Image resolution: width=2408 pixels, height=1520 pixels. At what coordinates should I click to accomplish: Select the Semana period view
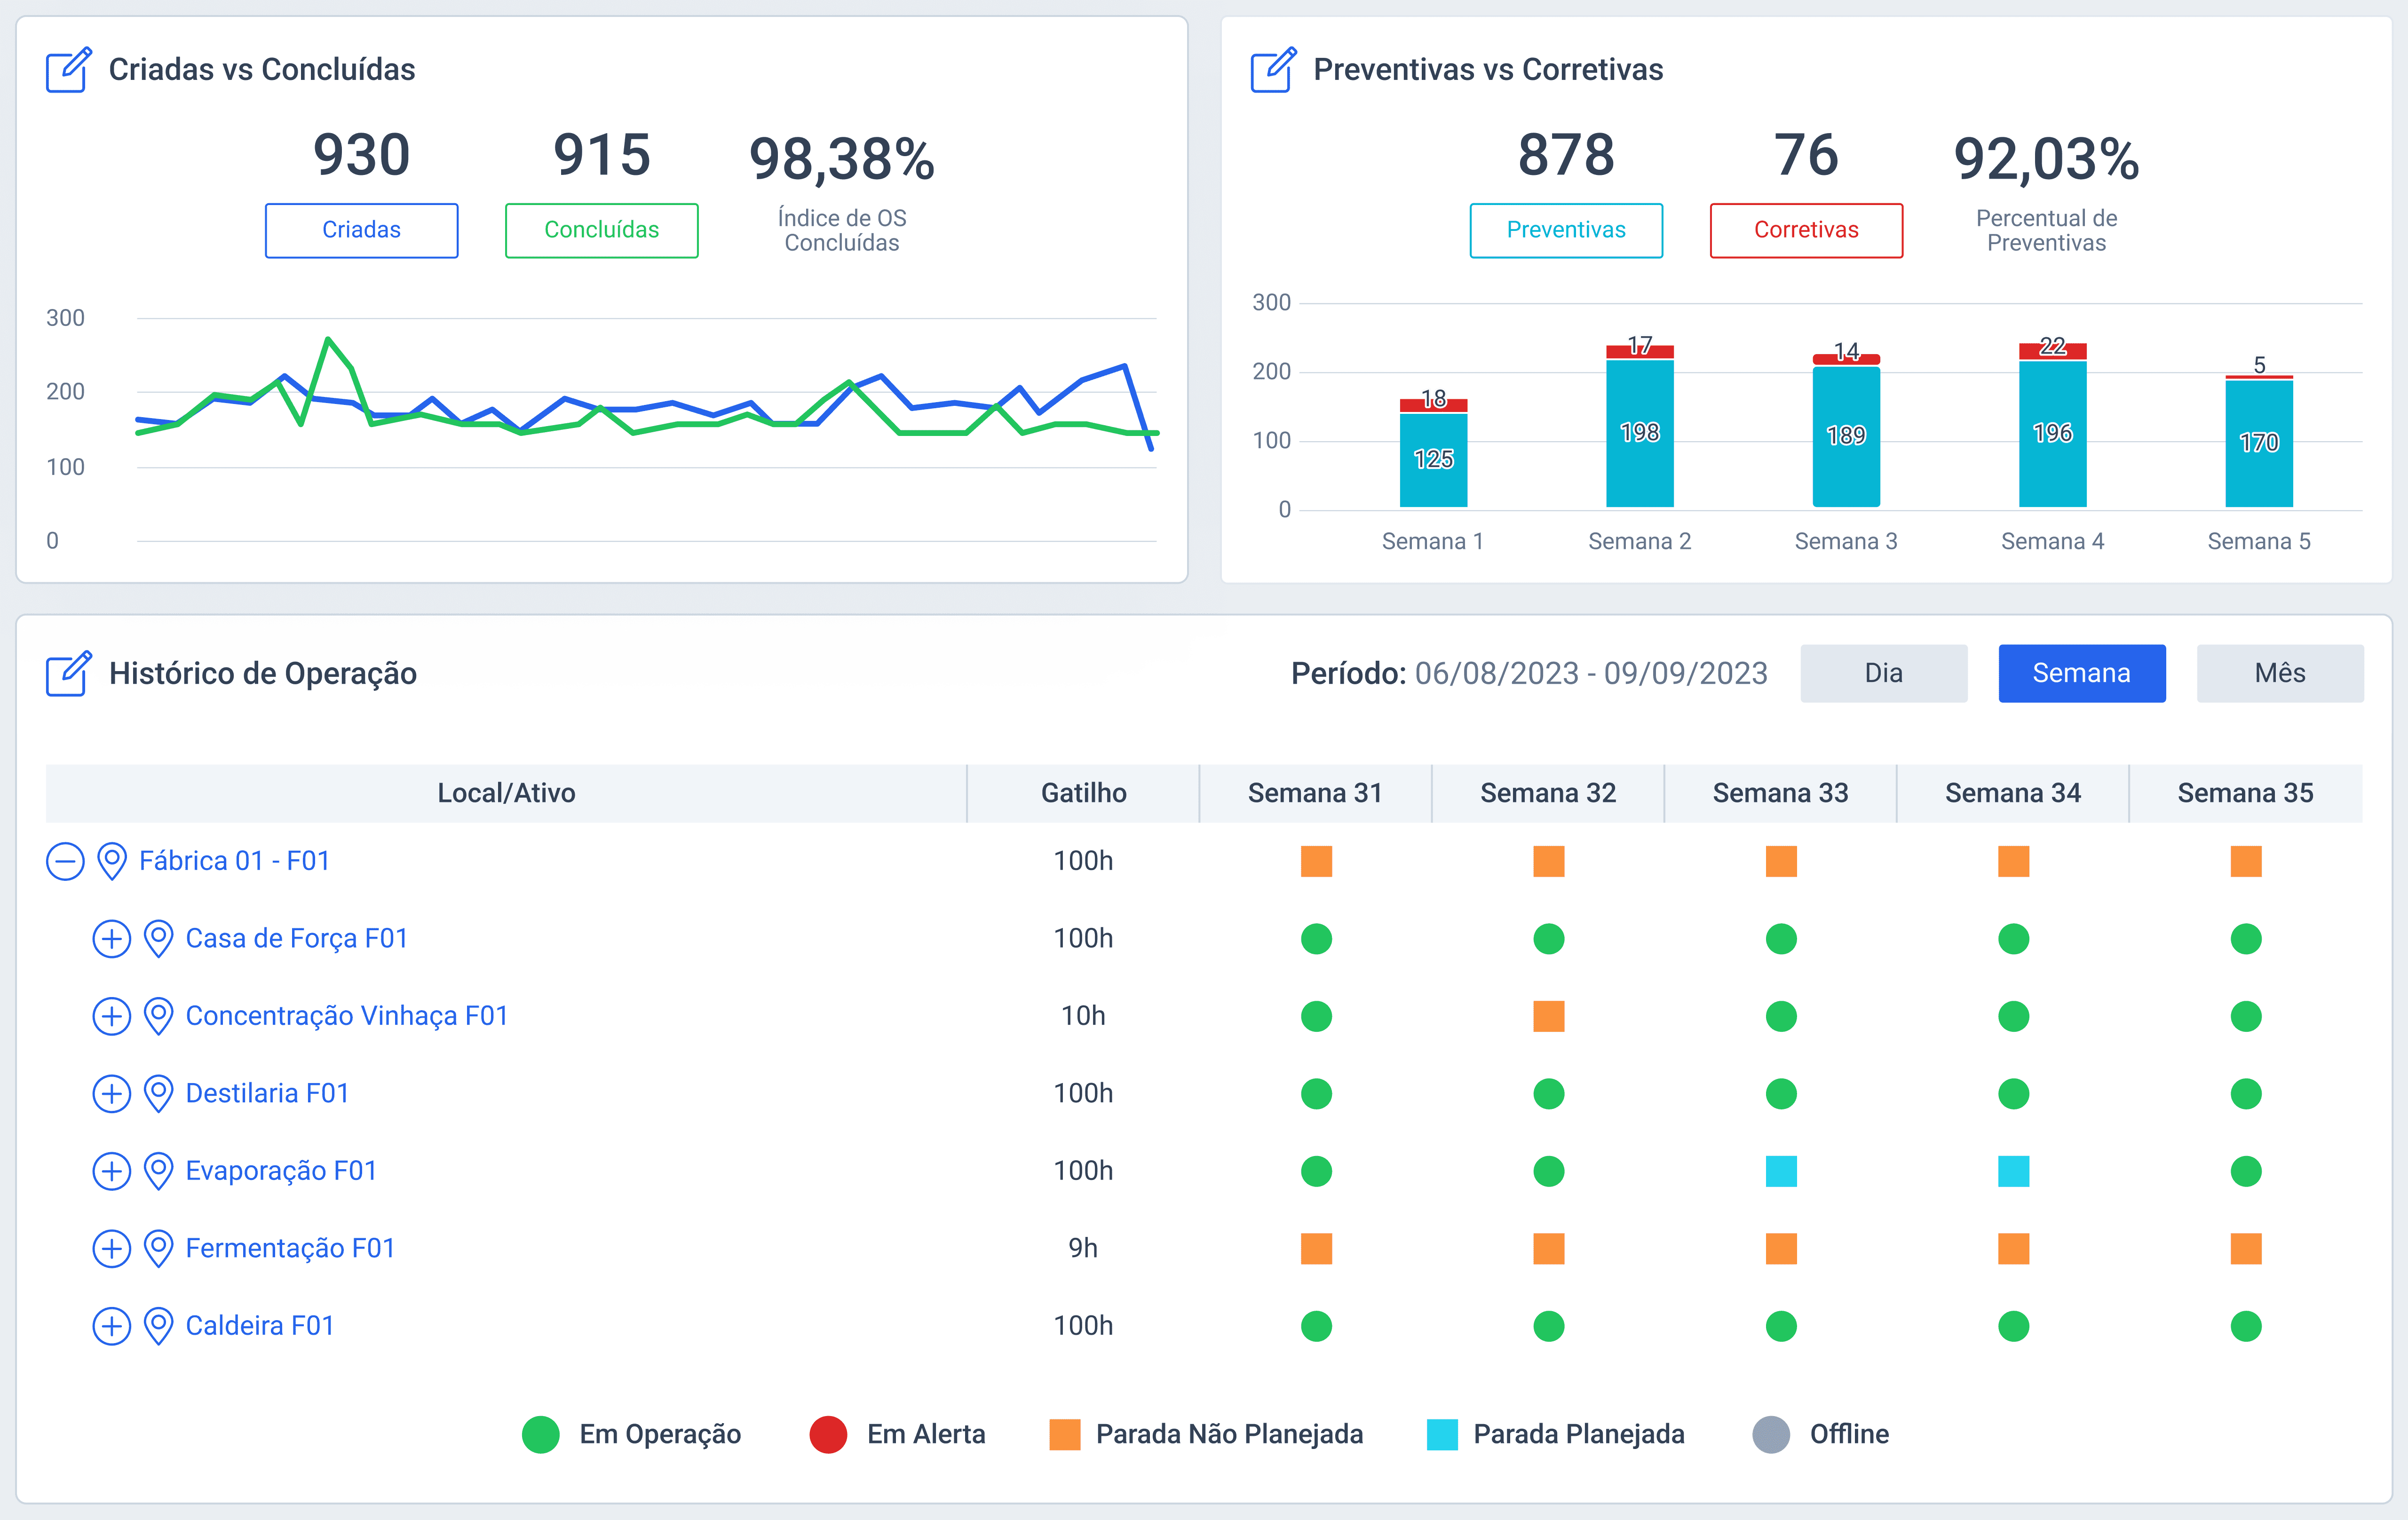tap(2082, 673)
